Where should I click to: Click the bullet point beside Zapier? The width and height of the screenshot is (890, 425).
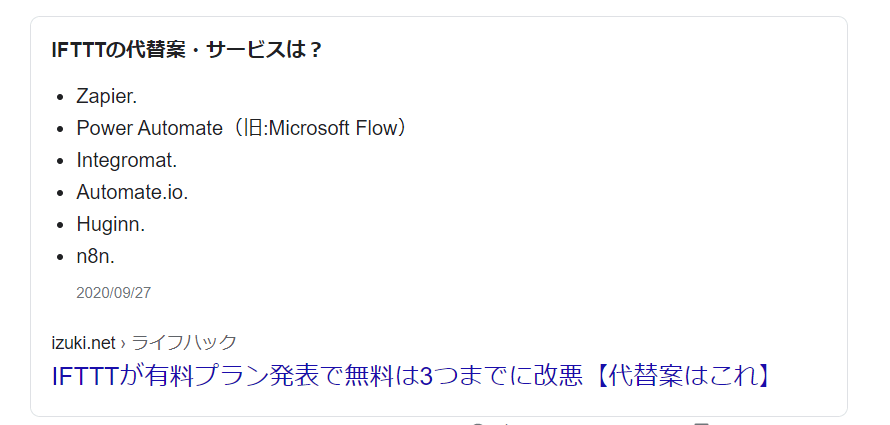[60, 97]
